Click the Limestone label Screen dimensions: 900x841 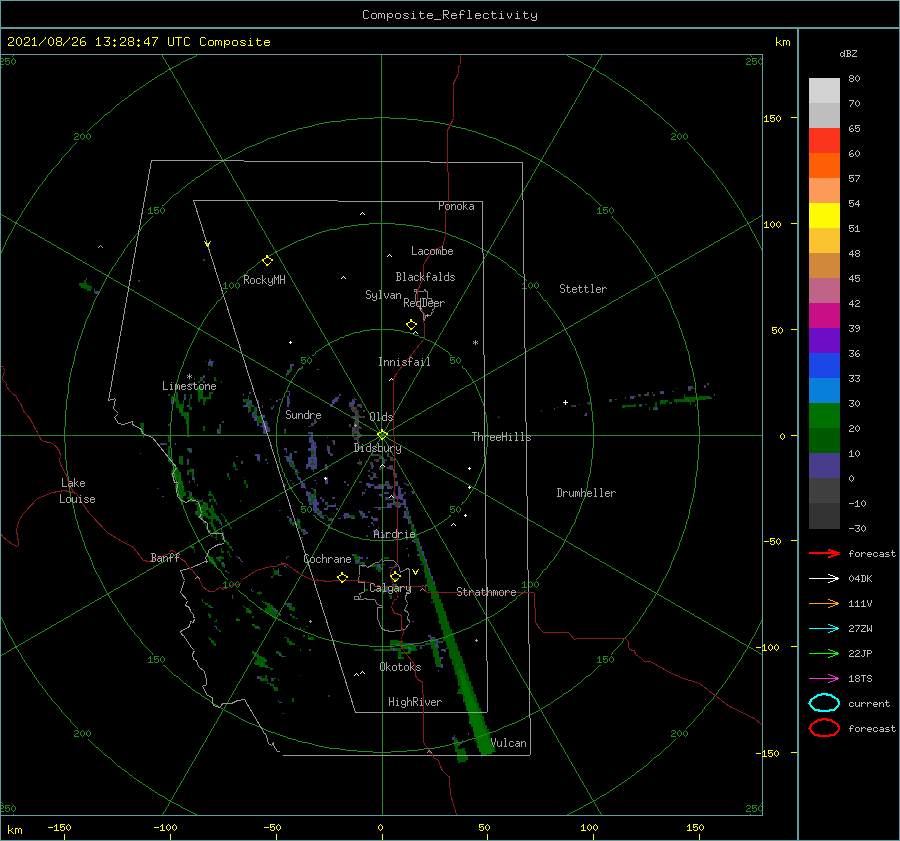189,386
